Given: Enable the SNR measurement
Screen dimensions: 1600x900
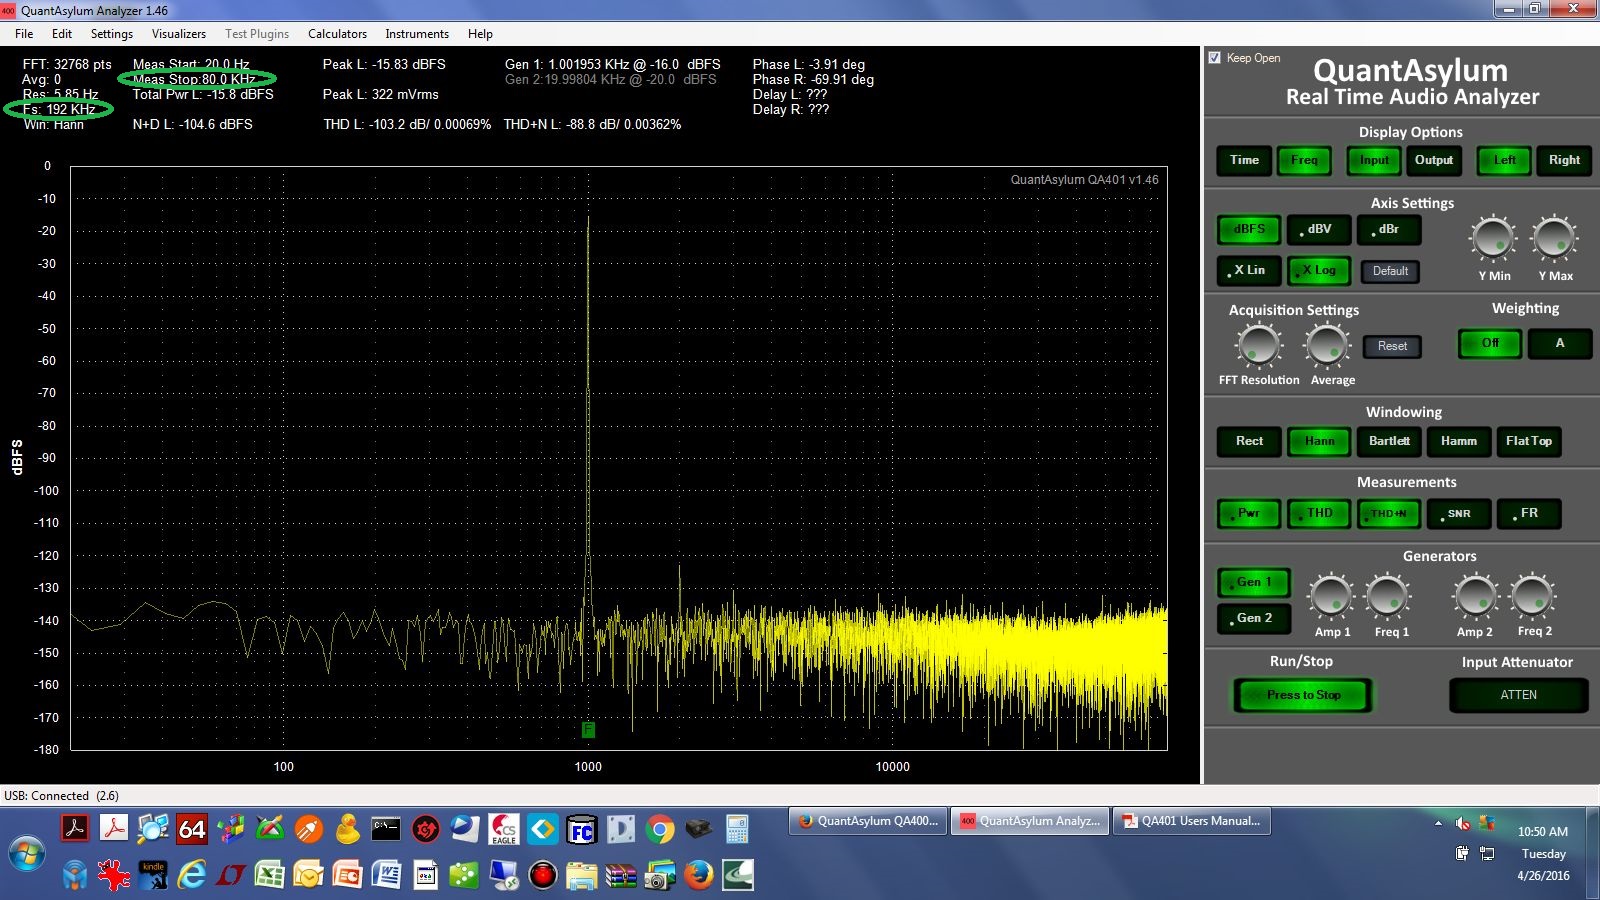Looking at the screenshot, I should click(x=1458, y=514).
